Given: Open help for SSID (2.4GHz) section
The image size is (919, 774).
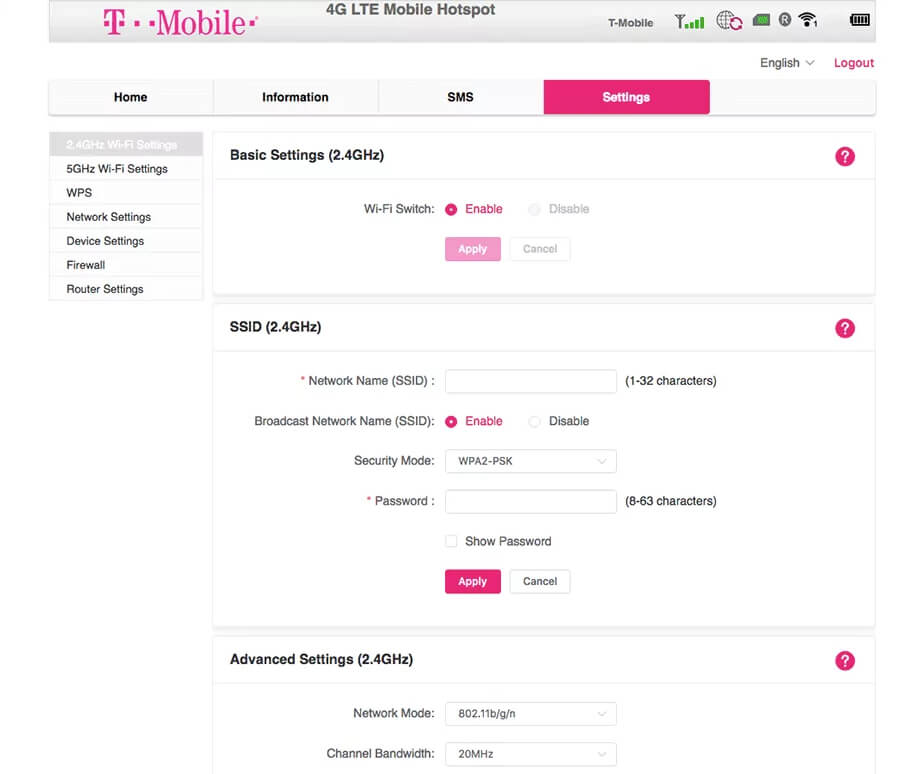Looking at the screenshot, I should (845, 328).
